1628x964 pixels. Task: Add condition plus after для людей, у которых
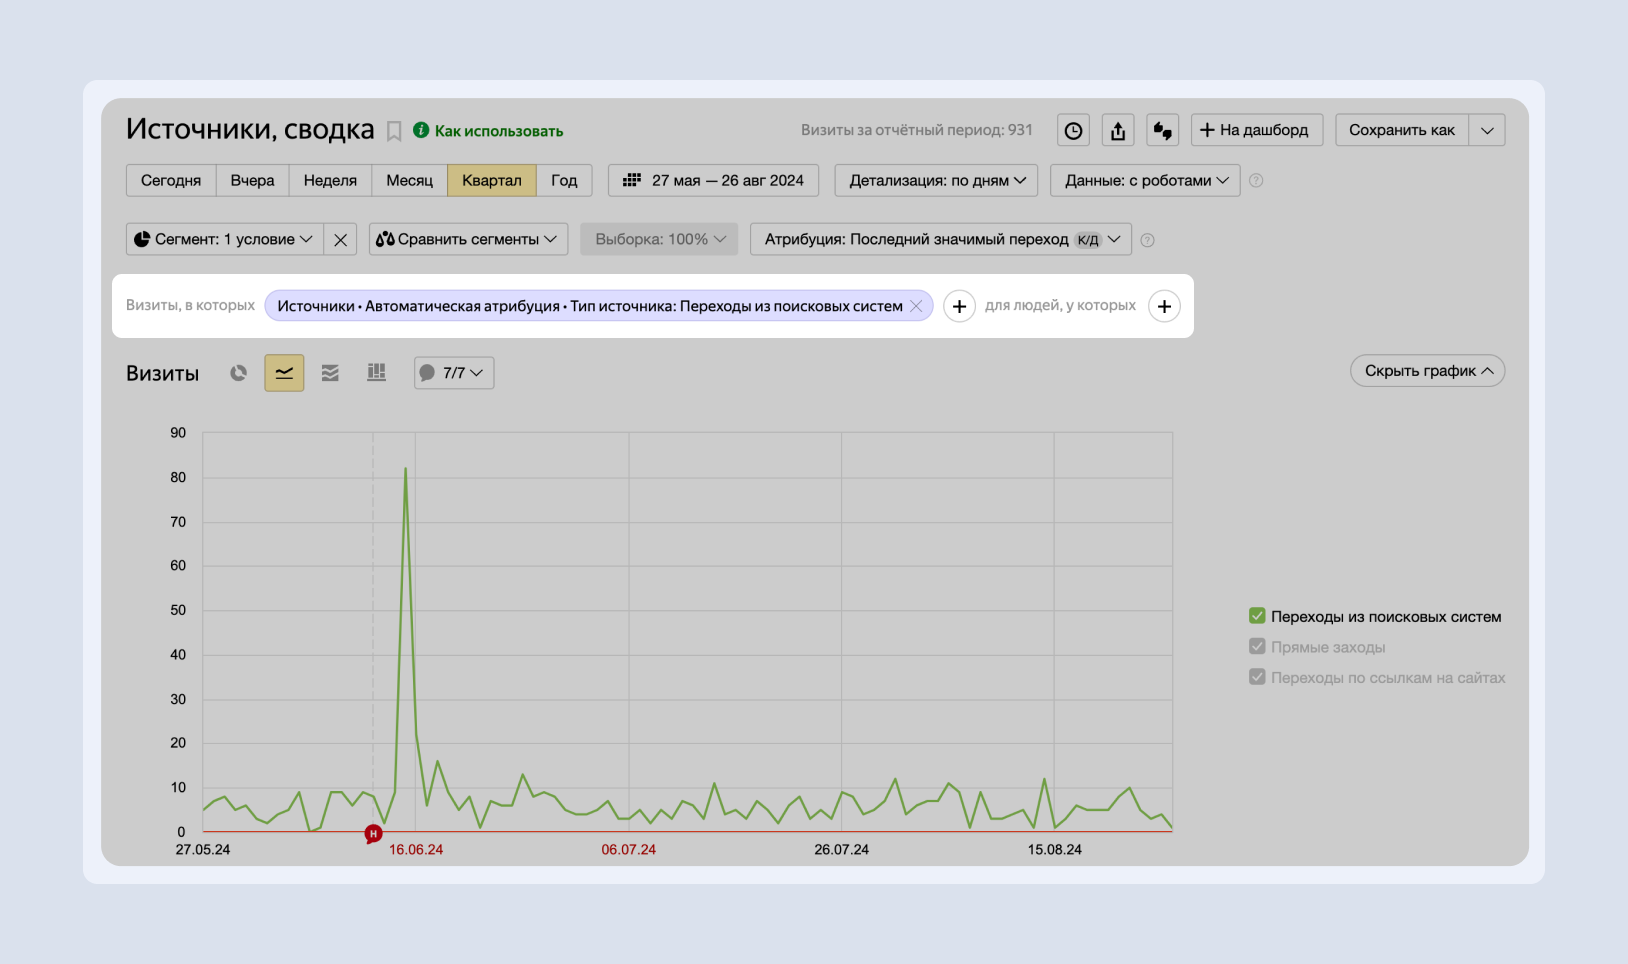(x=1164, y=306)
